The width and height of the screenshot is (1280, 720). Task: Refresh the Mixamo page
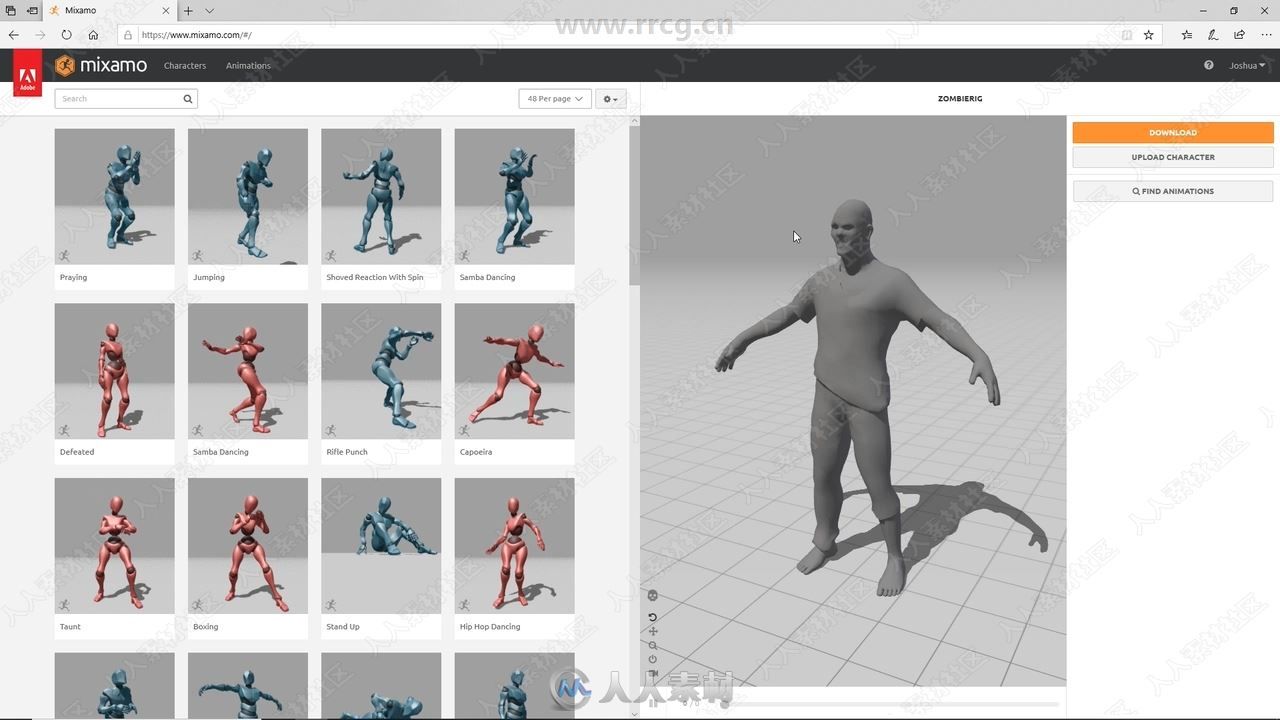click(x=66, y=35)
